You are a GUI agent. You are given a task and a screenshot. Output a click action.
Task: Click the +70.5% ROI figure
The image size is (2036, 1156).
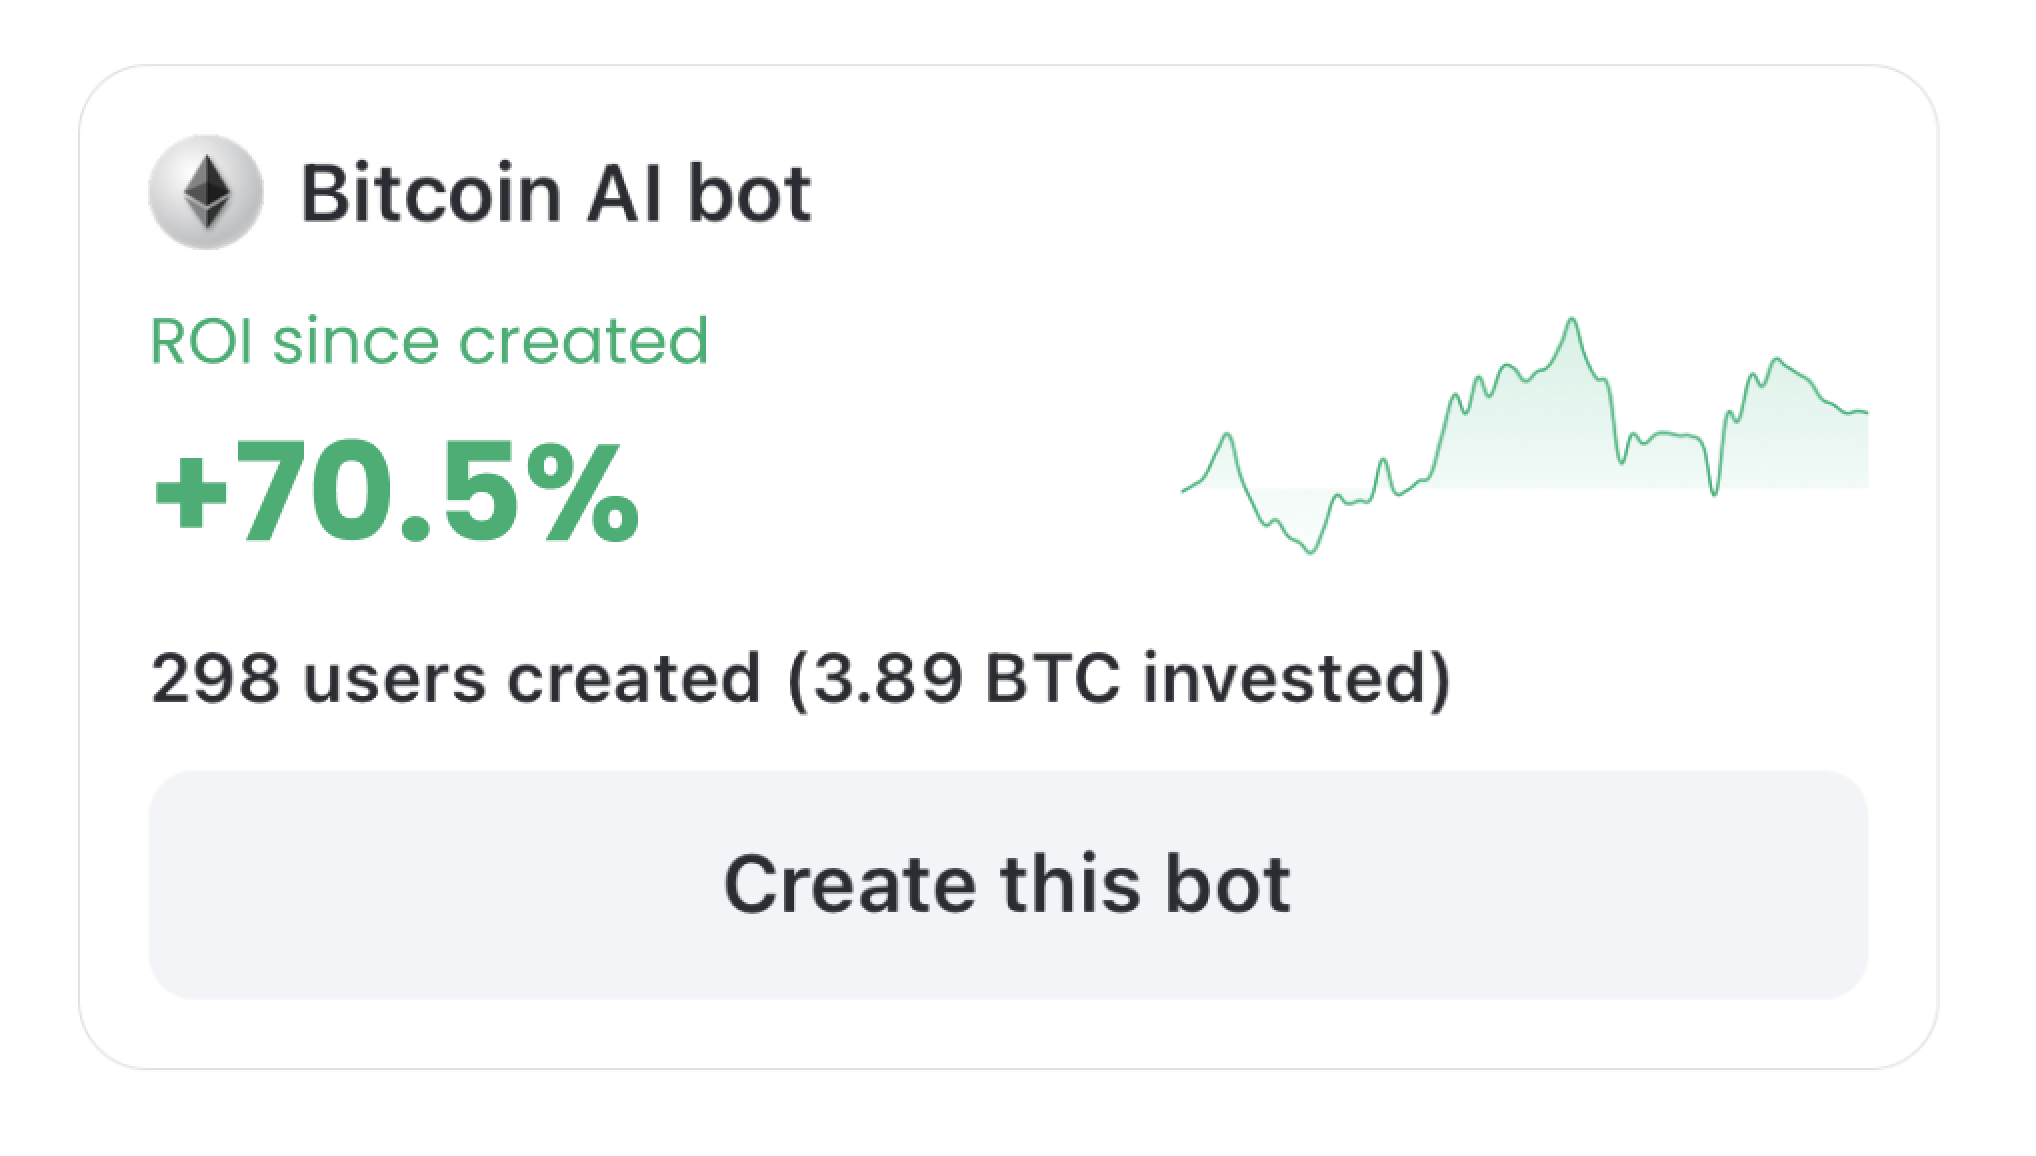coord(395,495)
